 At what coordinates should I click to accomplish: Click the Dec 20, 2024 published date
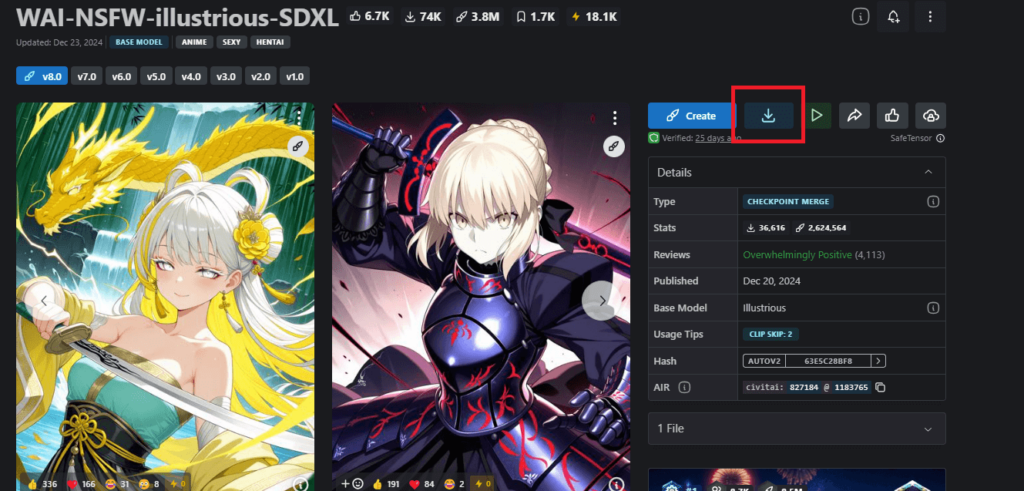pos(772,281)
